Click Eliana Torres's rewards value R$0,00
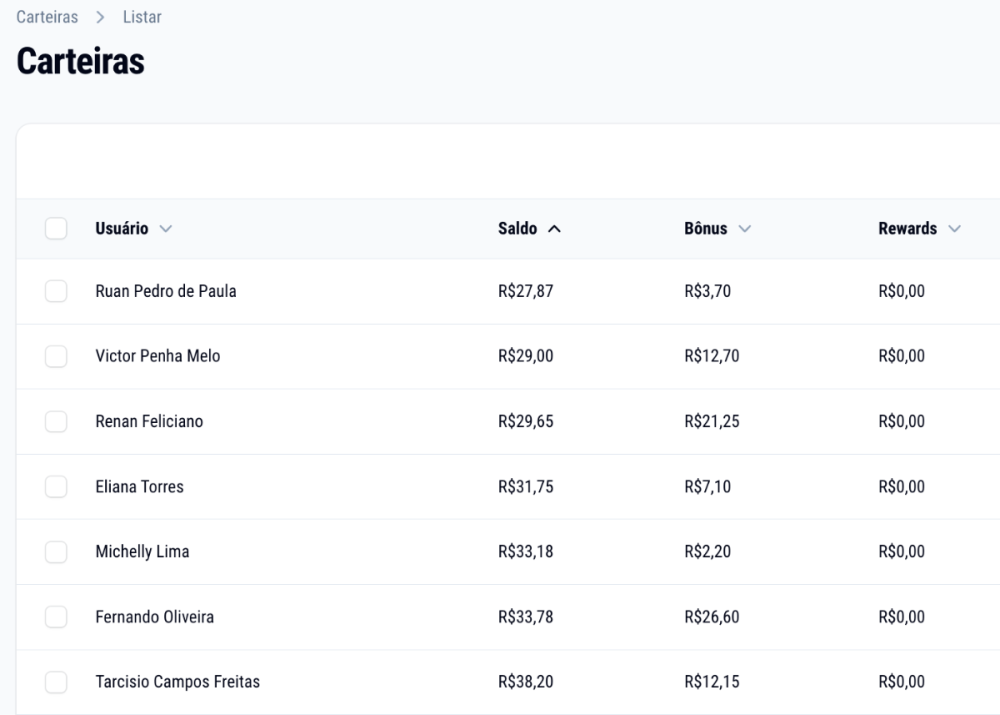 [901, 487]
